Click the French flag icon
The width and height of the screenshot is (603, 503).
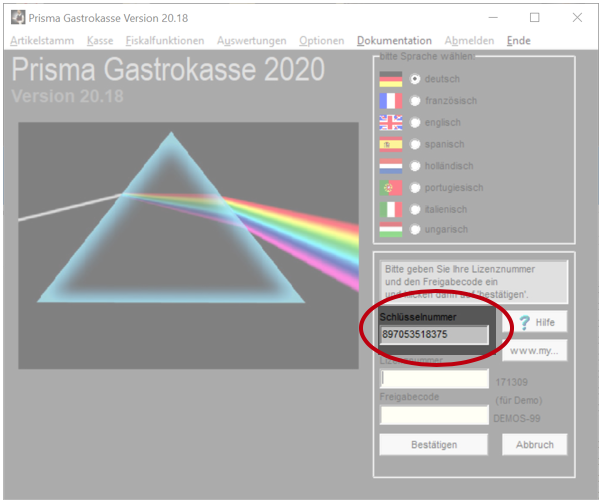(391, 101)
